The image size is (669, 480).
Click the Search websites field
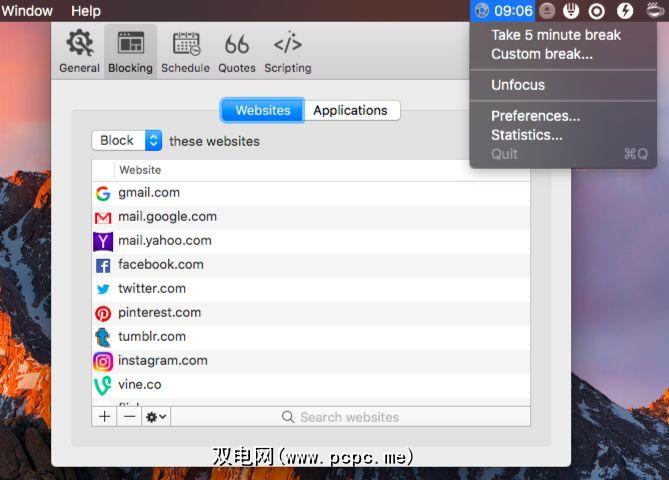[x=351, y=417]
